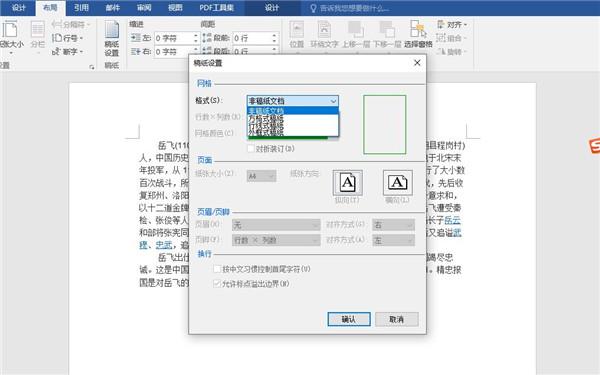Screen dimensions: 600x375
Task: Click the grid preview thumbnail in dialog
Action: (385, 125)
